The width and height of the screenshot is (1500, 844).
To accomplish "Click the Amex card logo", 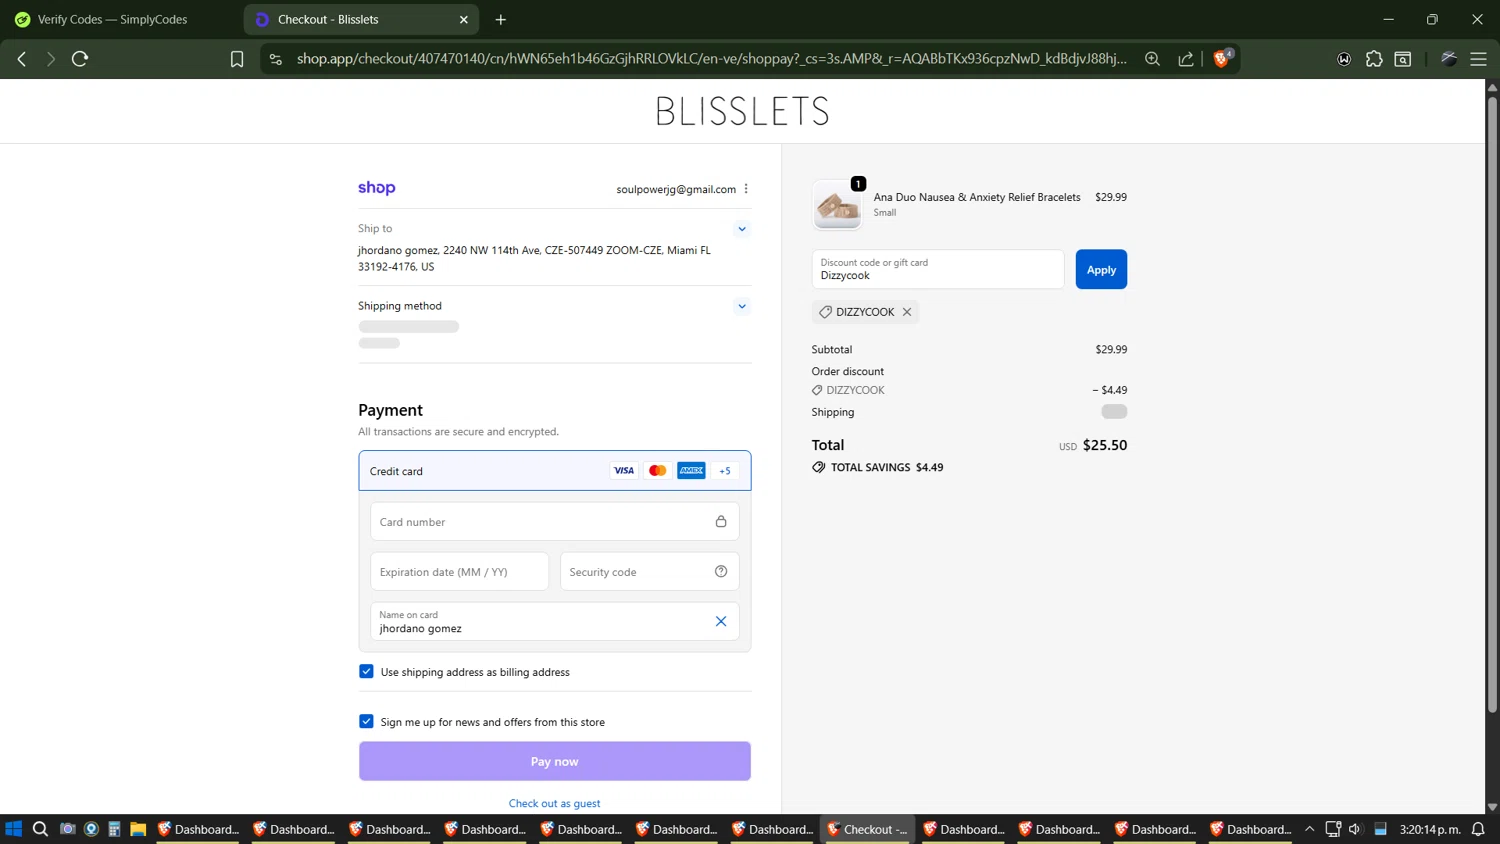I will 691,470.
